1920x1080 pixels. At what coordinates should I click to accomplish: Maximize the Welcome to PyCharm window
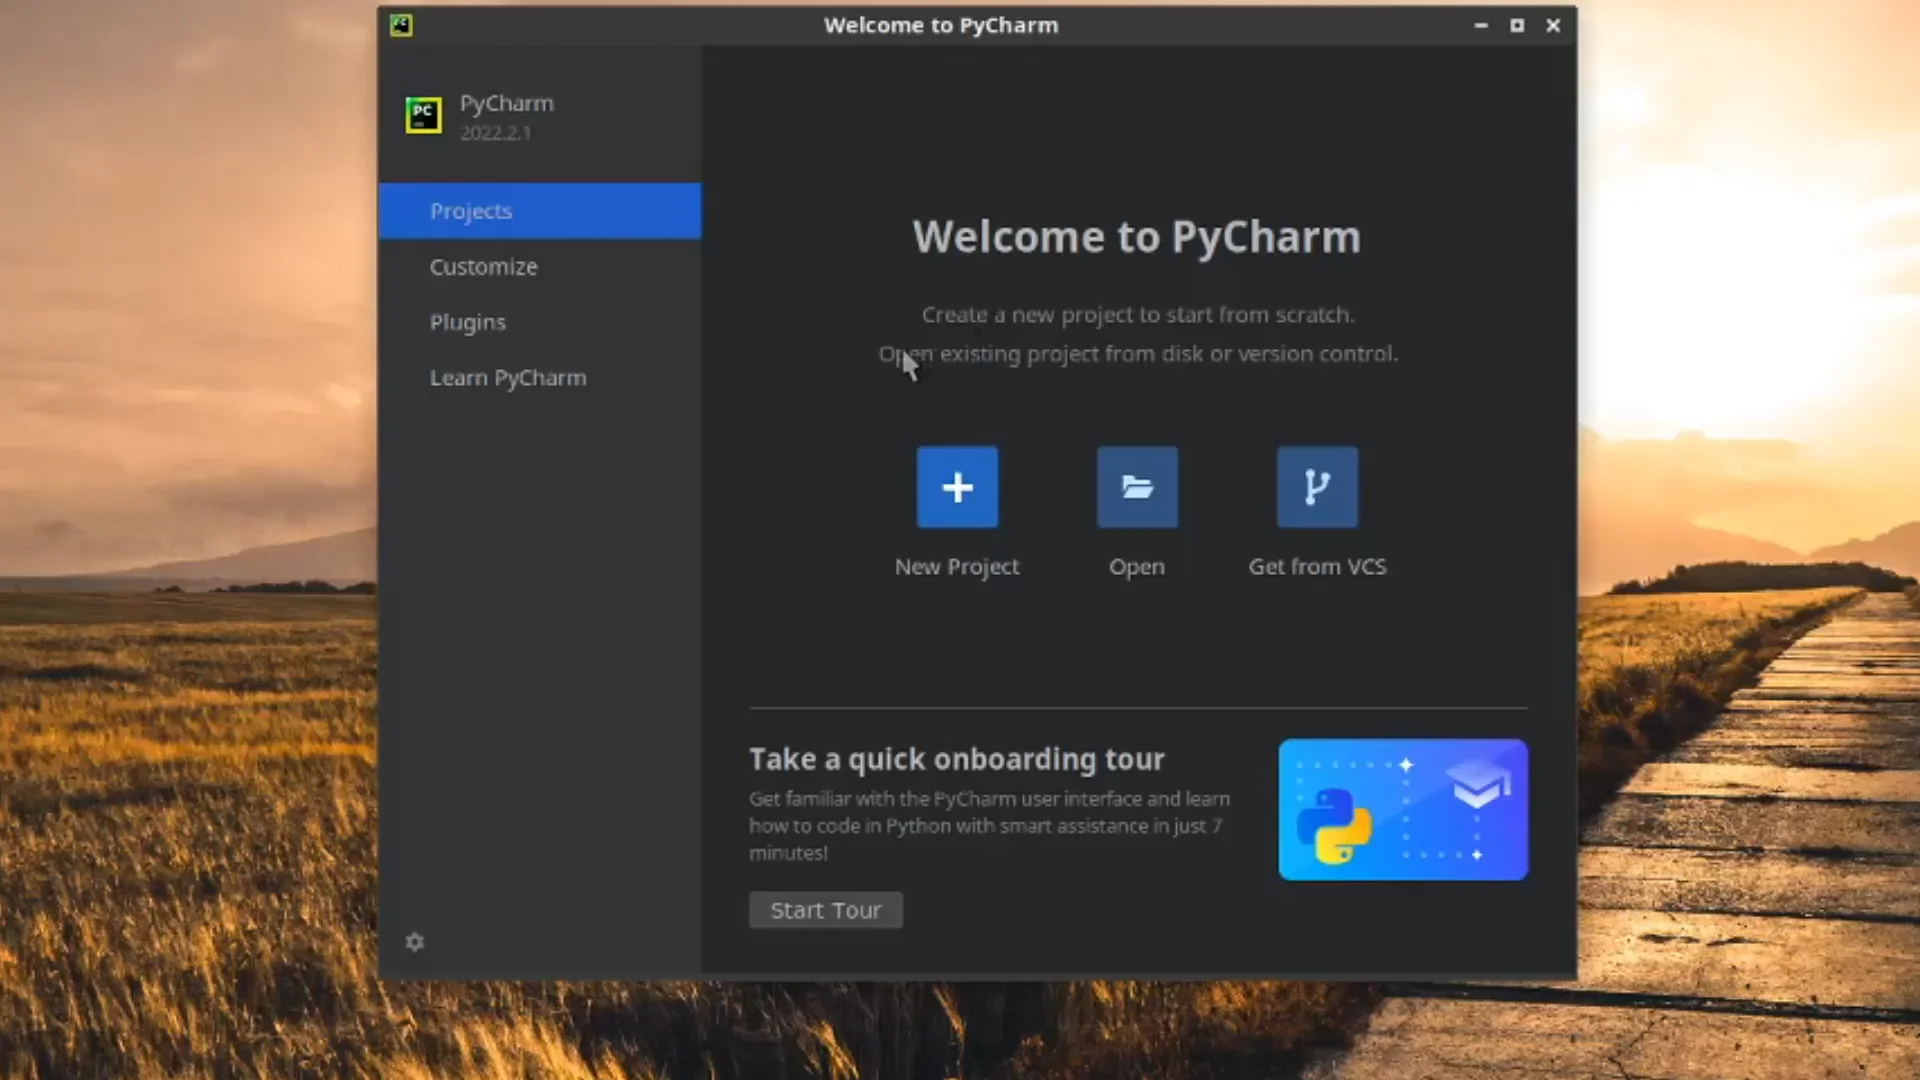(x=1516, y=25)
